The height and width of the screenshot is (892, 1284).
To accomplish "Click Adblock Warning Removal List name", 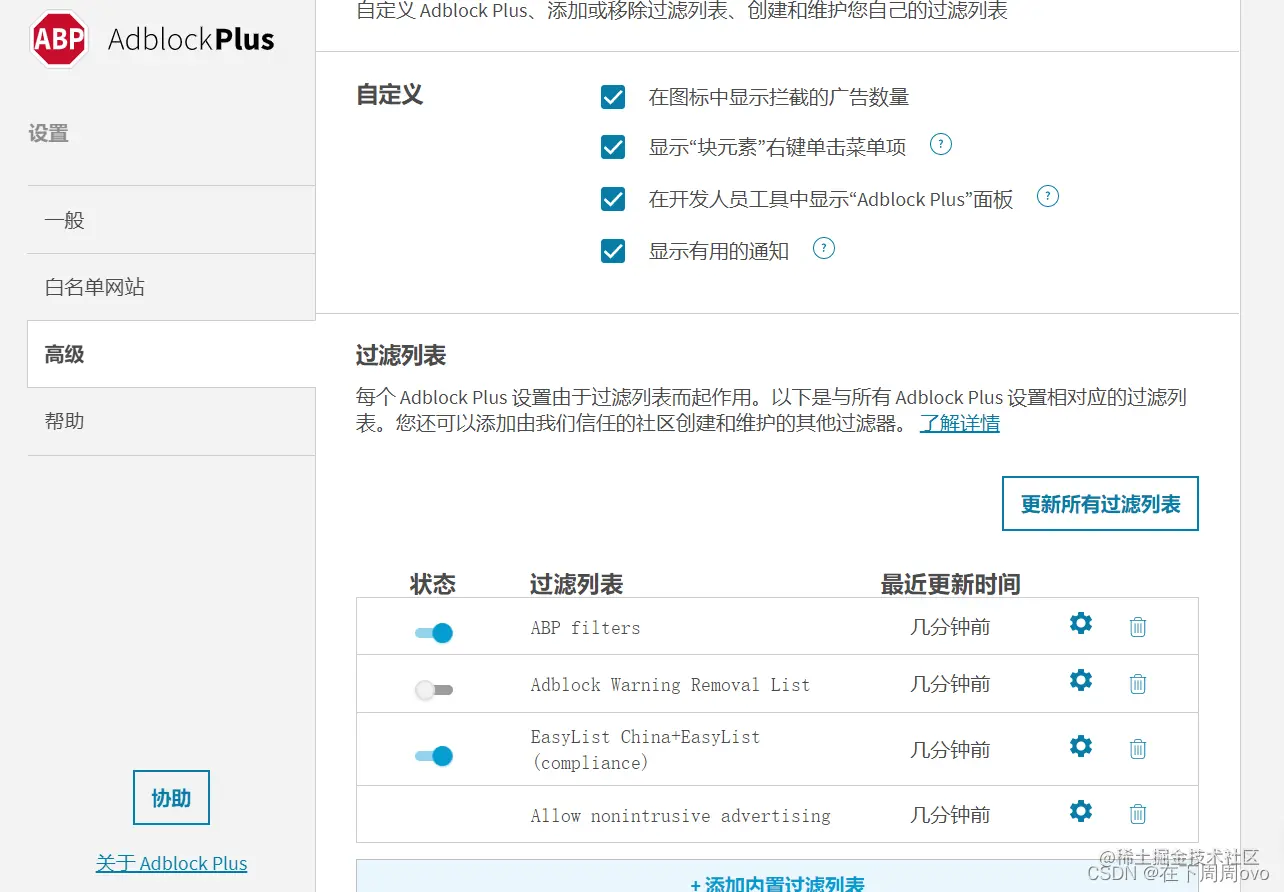I will tap(670, 685).
